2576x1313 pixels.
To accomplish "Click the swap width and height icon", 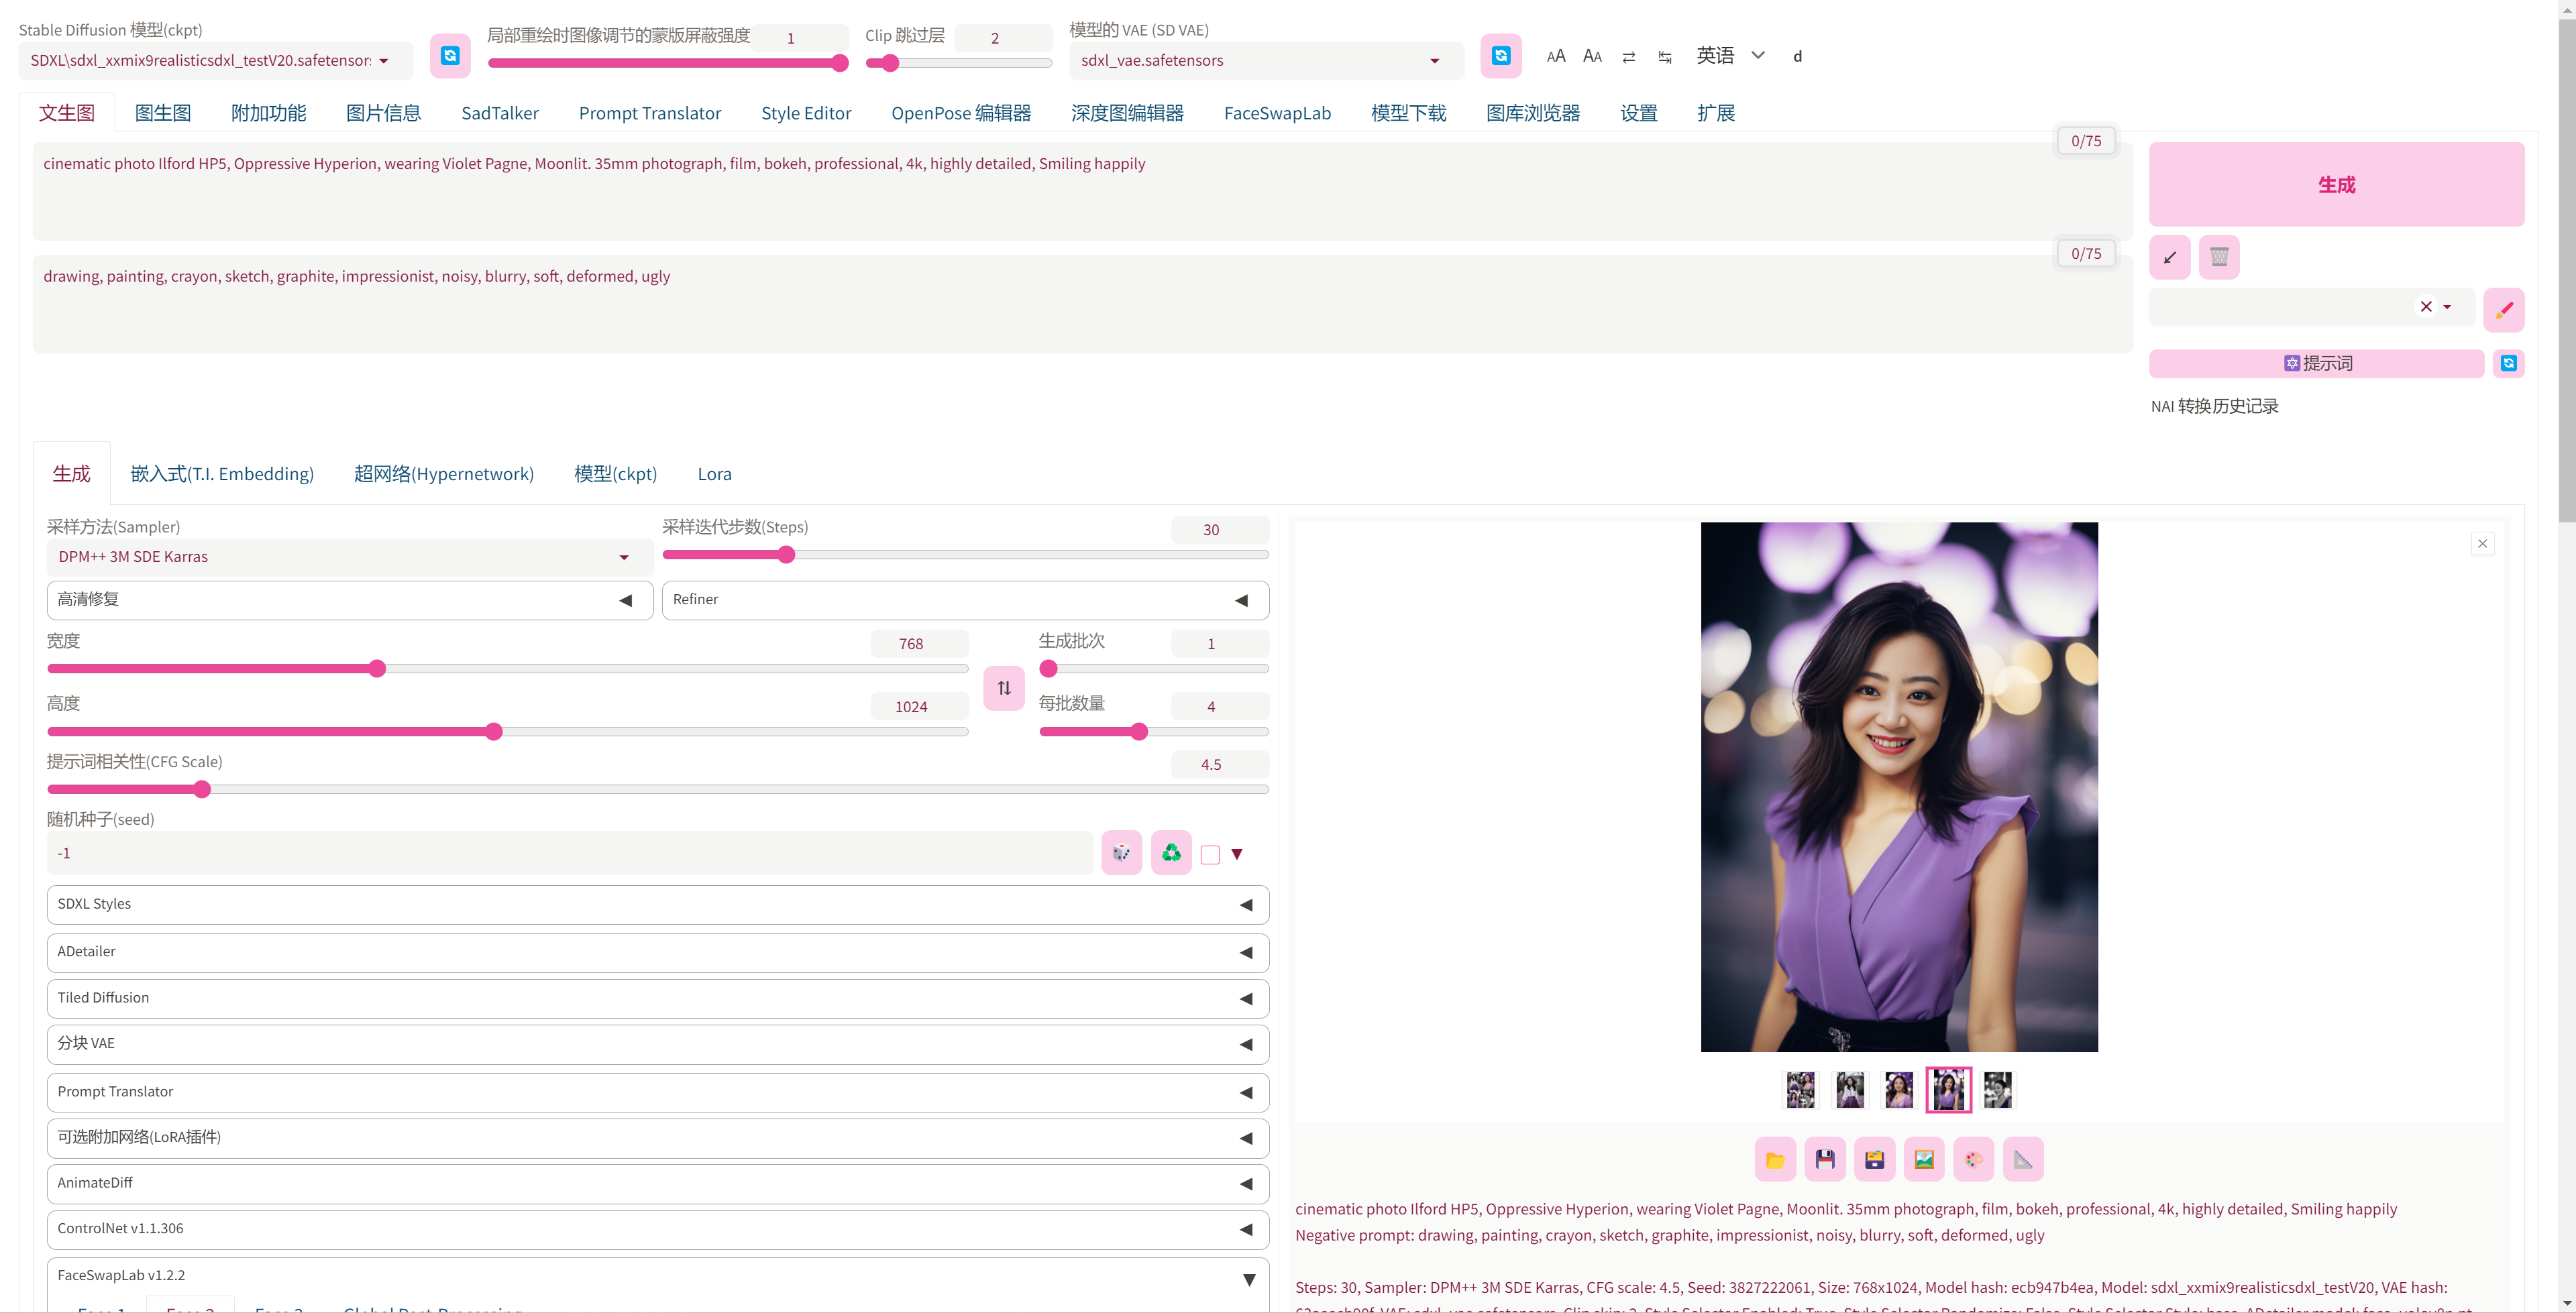I will point(1004,688).
